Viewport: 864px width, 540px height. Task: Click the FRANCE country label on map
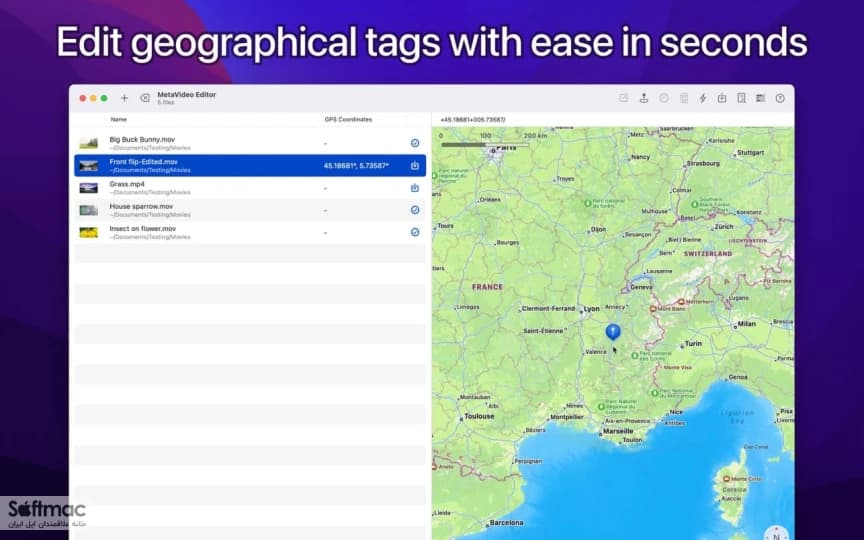(488, 287)
